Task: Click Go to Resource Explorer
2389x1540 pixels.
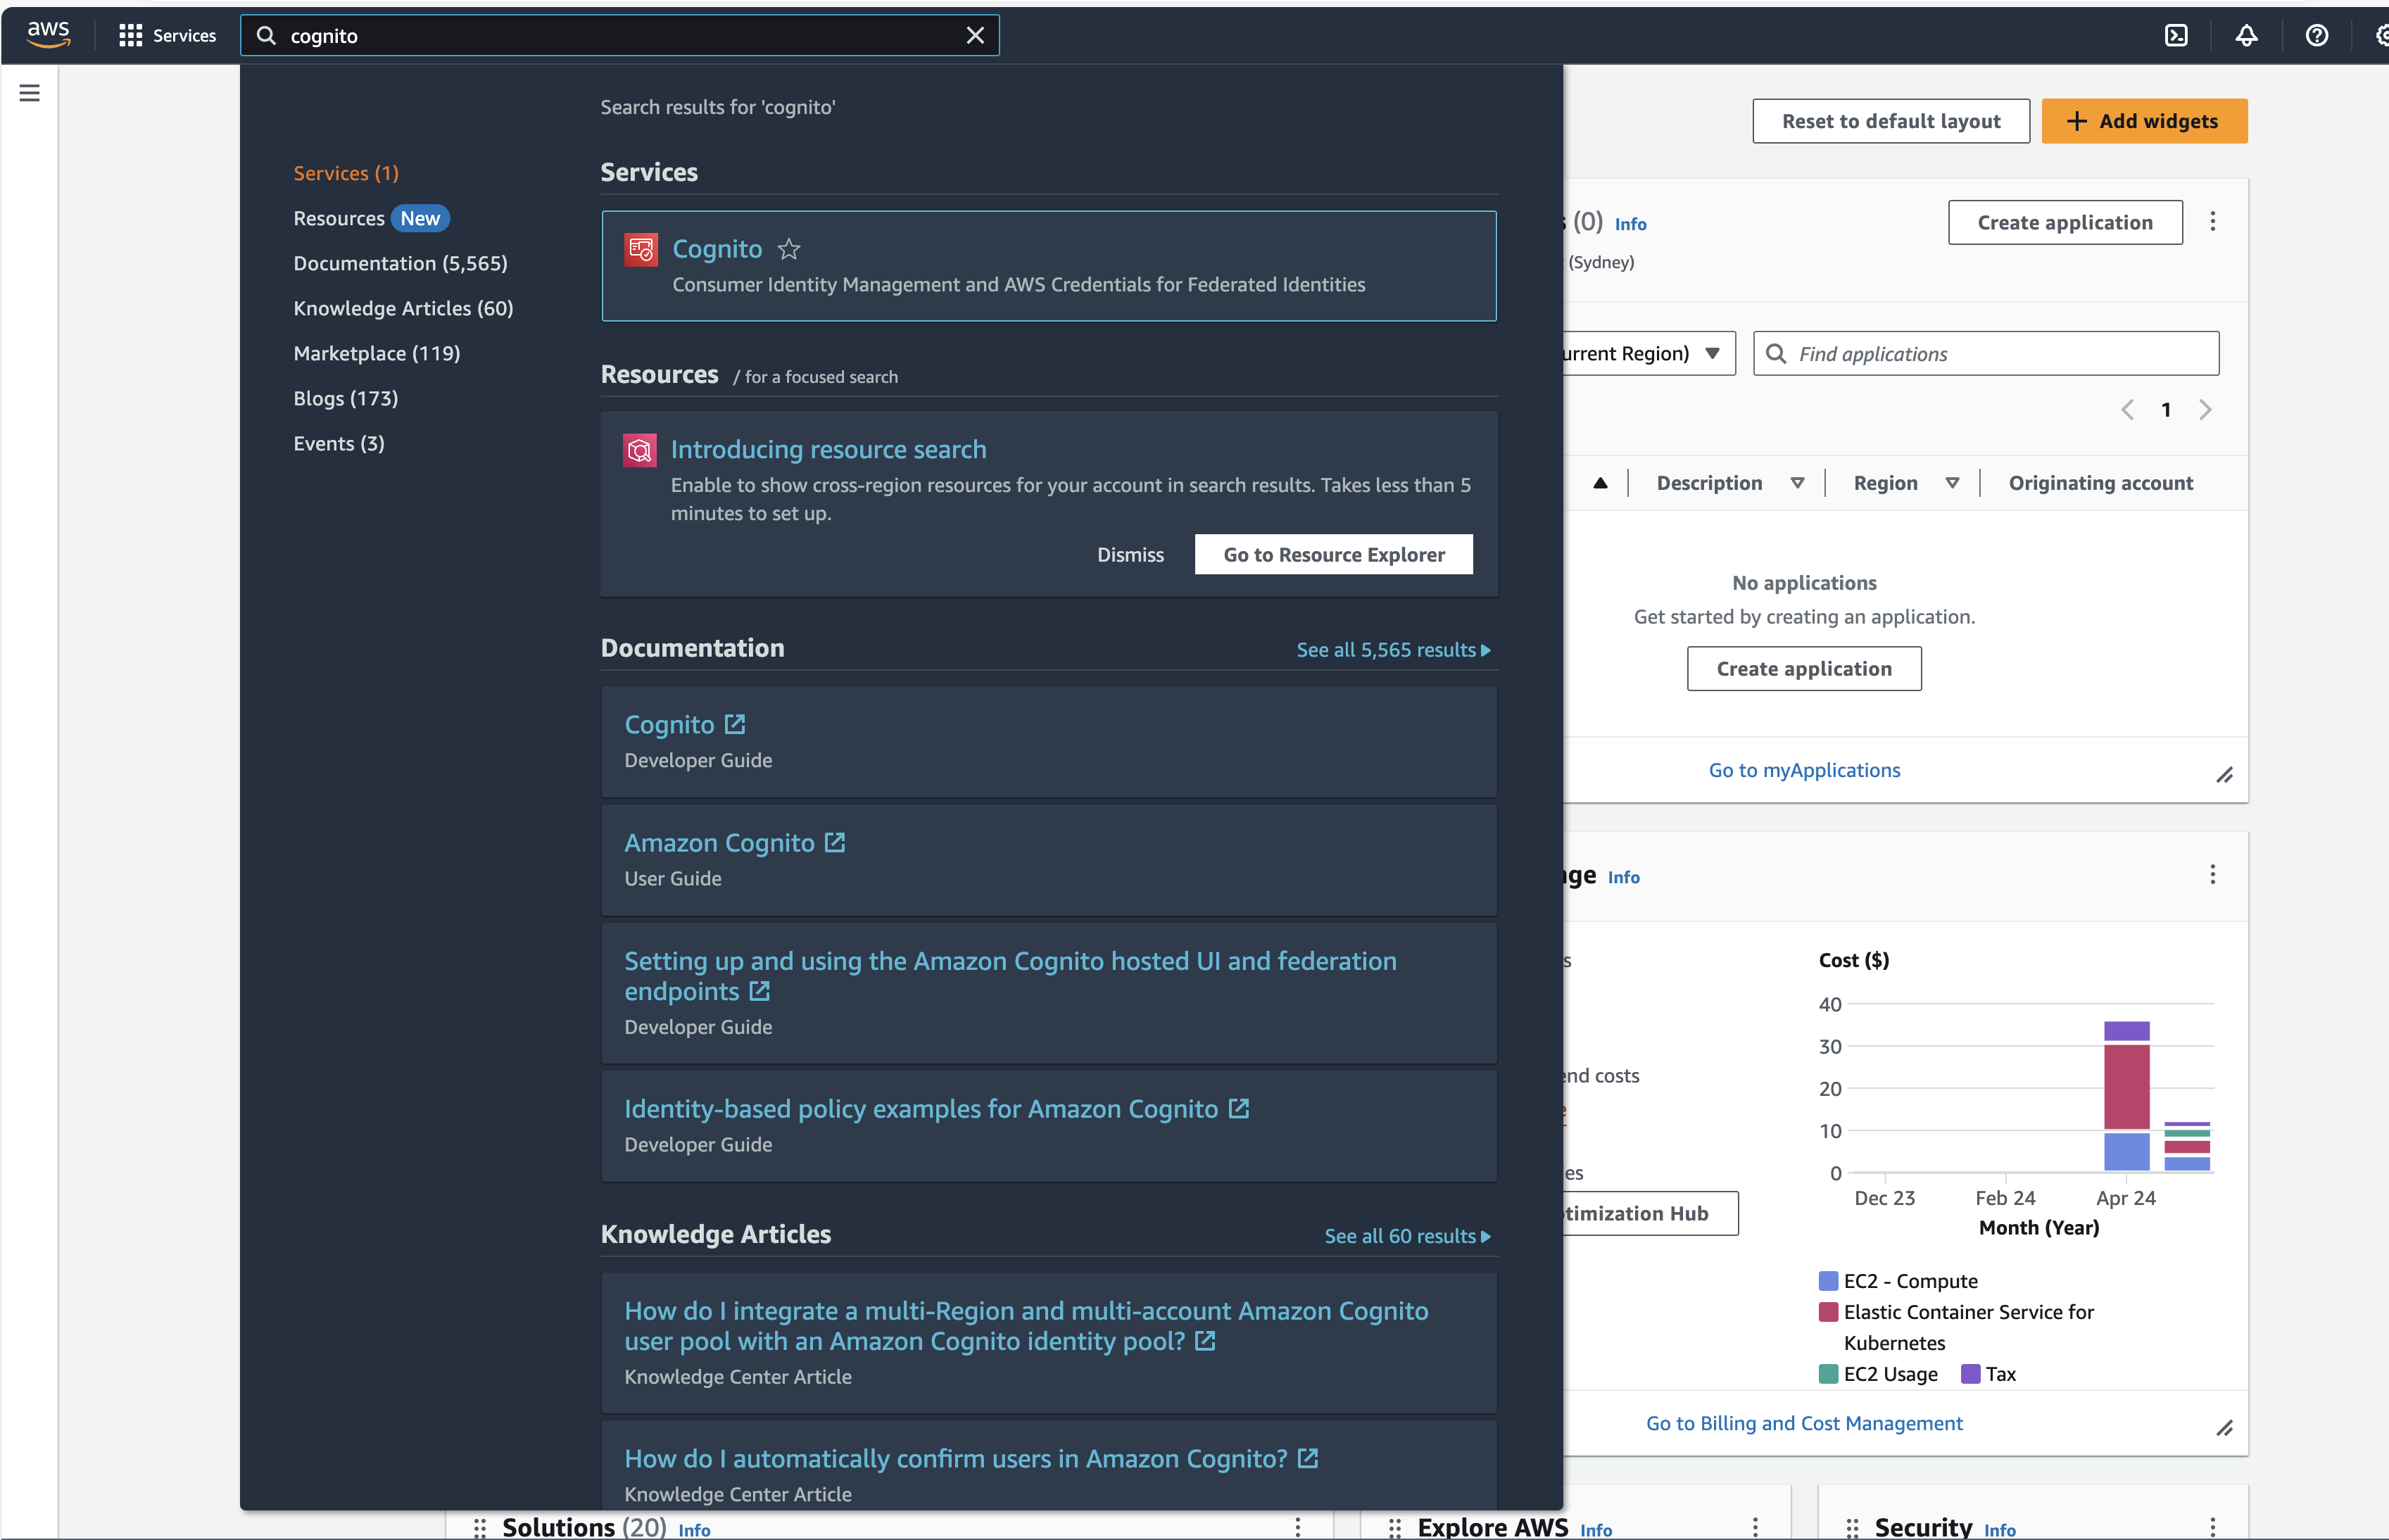Action: tap(1333, 554)
